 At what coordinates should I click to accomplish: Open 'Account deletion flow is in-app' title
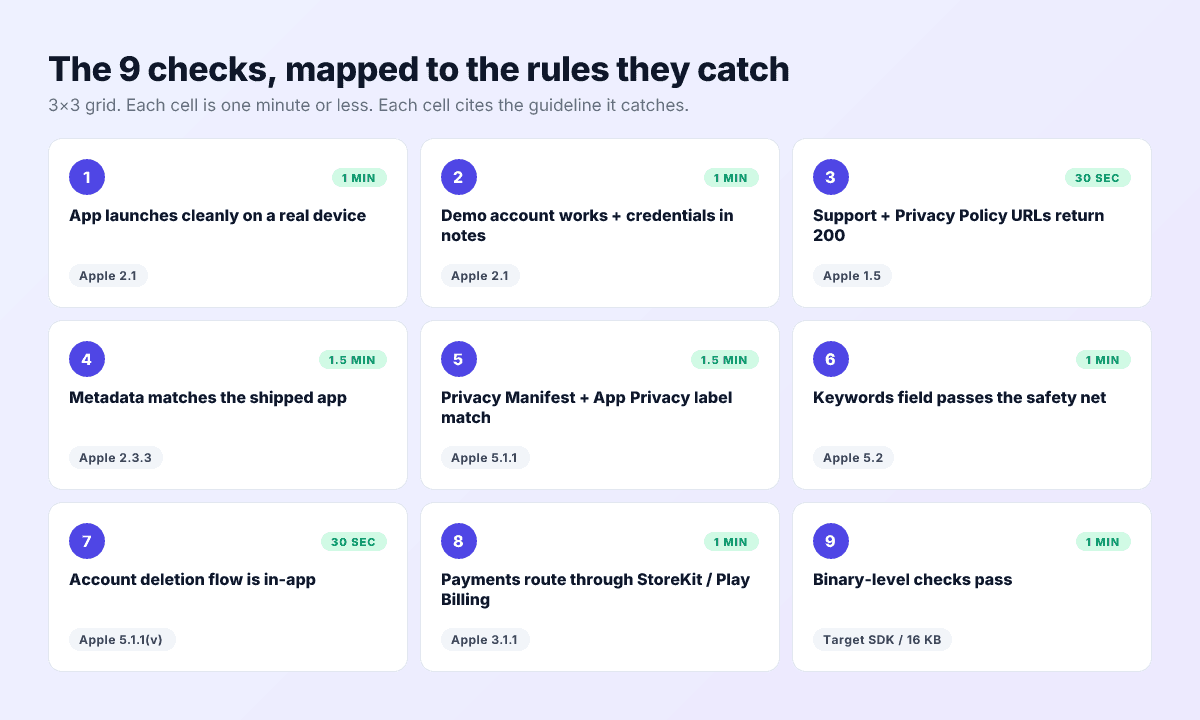[x=192, y=580]
